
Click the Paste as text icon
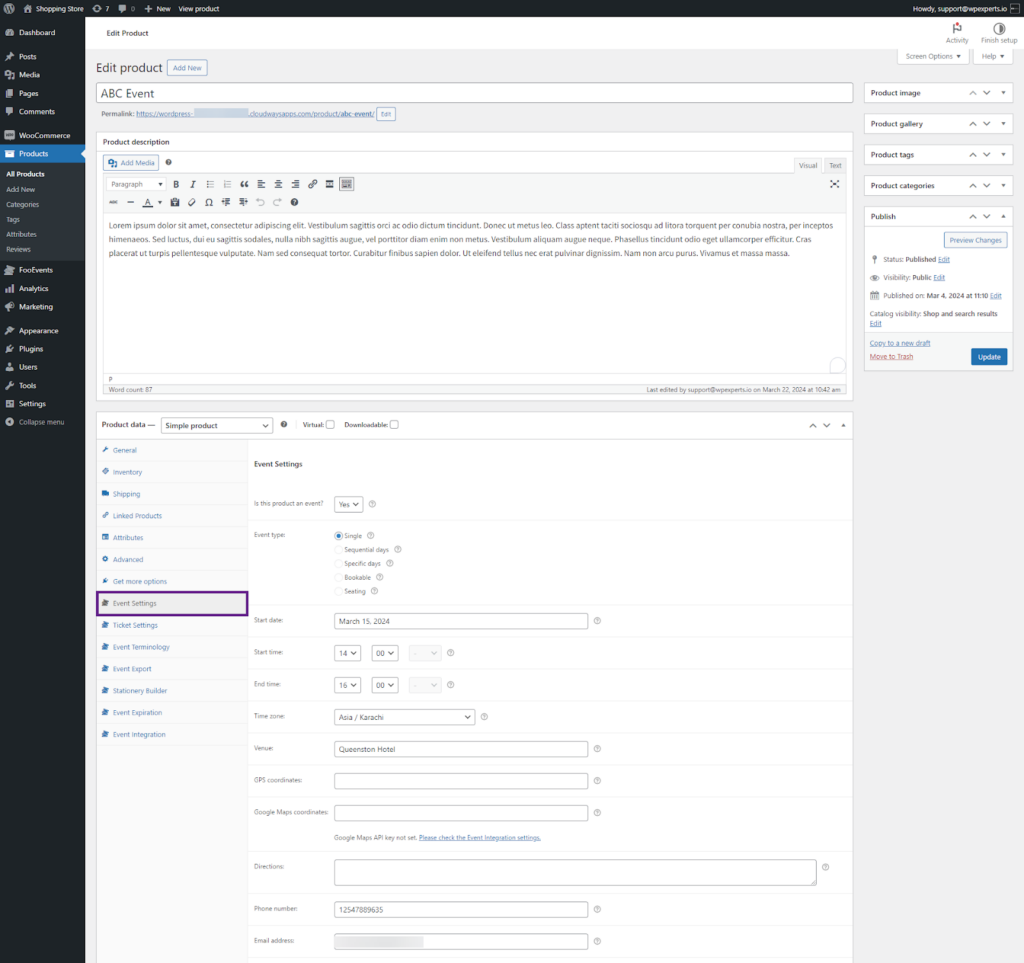pos(175,202)
